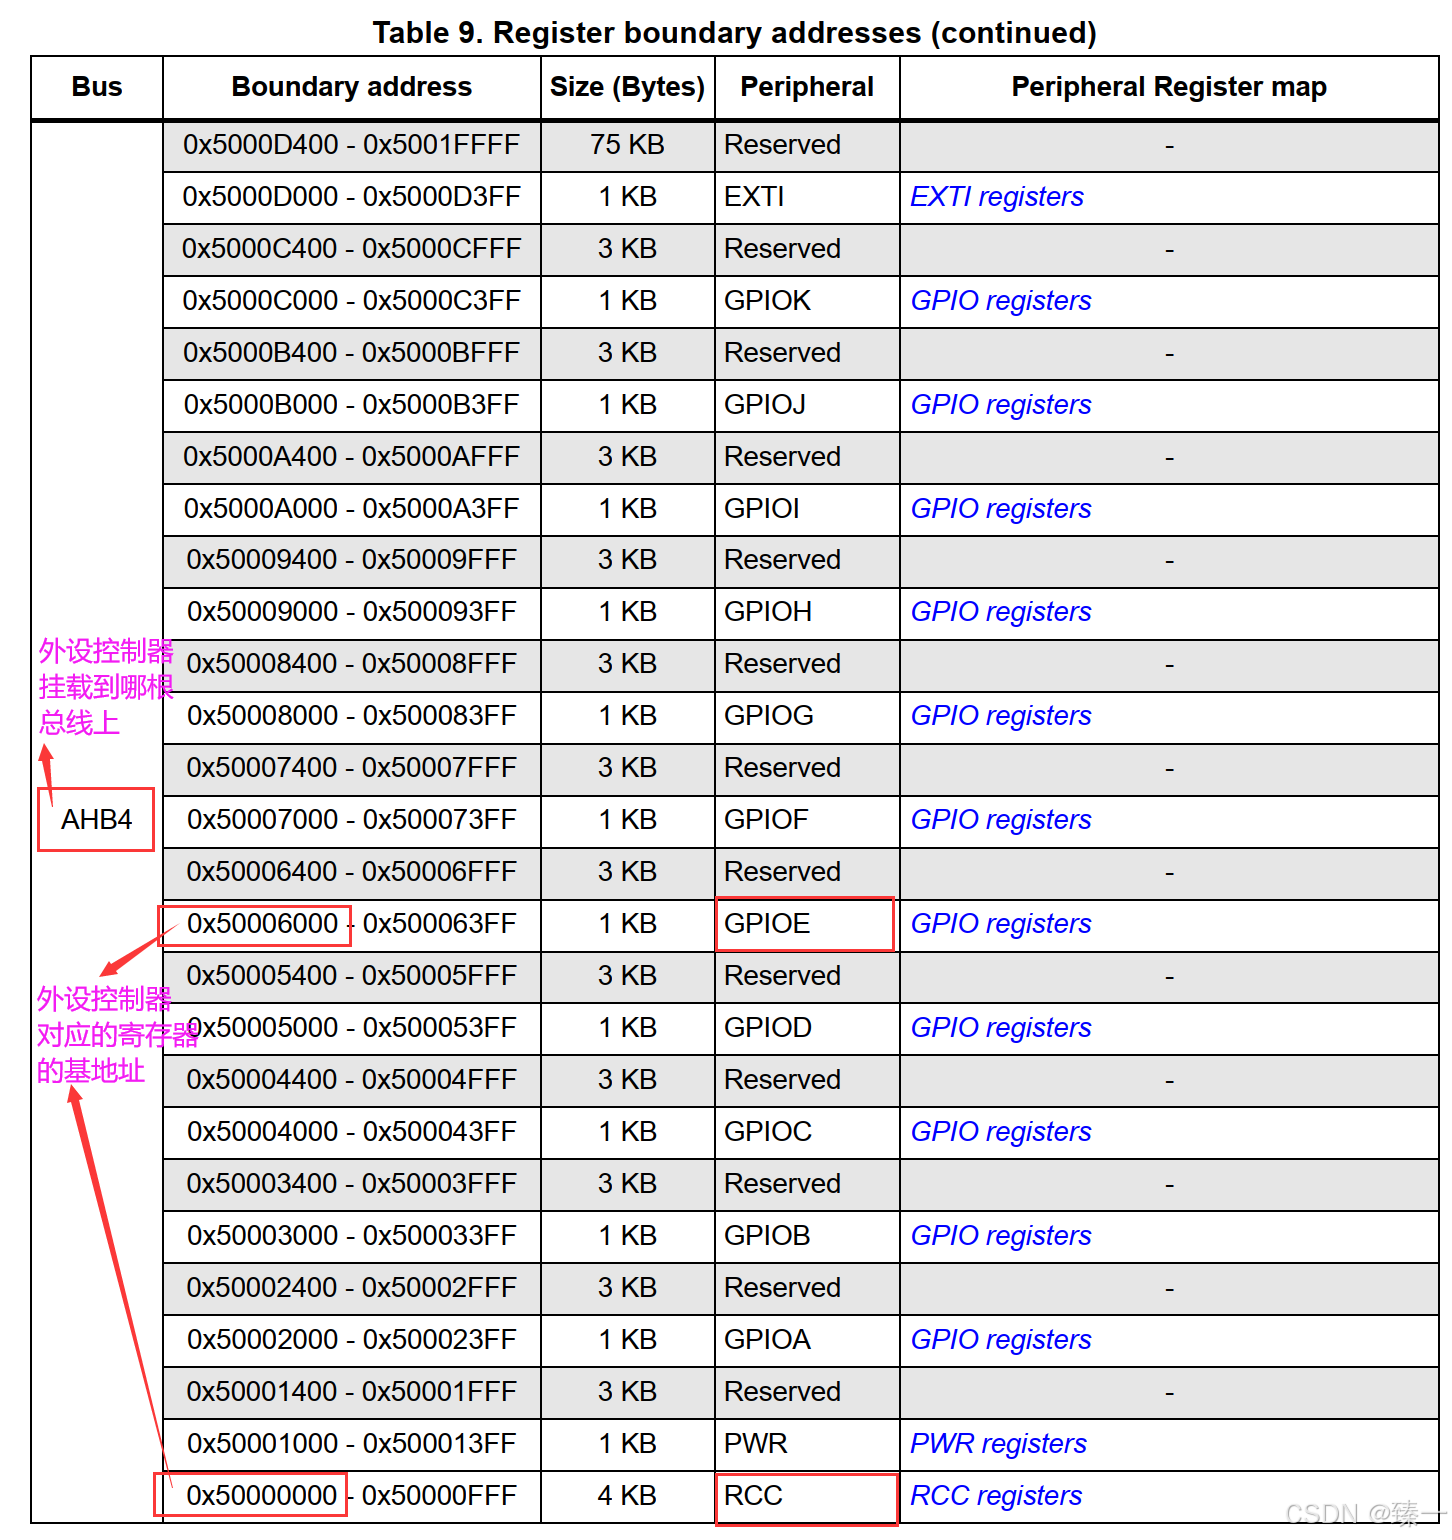This screenshot has height=1540, width=1452.
Task: Select the GPIOE peripheral cell
Action: pyautogui.click(x=807, y=924)
